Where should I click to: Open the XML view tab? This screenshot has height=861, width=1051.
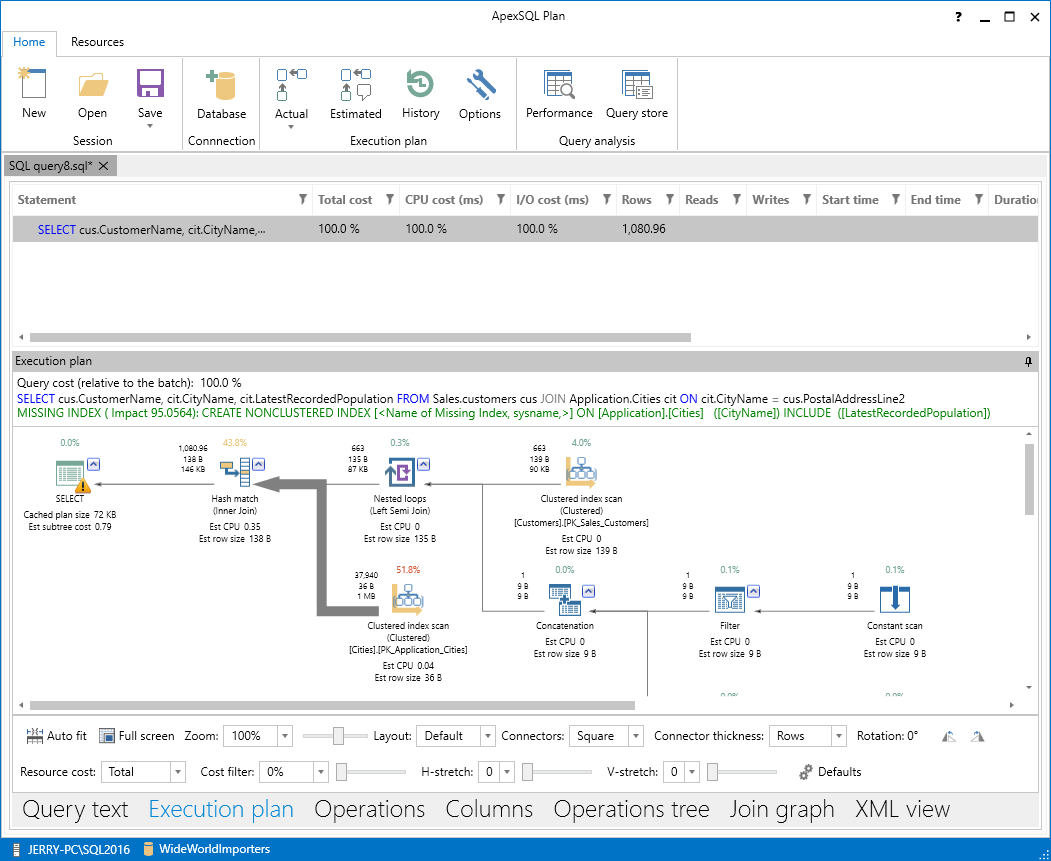[903, 809]
